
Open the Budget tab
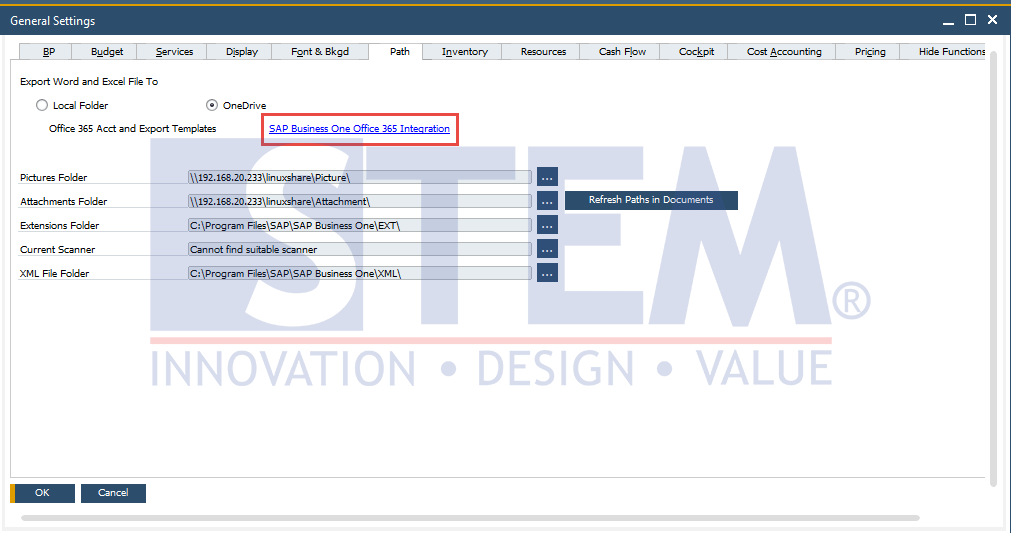[106, 52]
